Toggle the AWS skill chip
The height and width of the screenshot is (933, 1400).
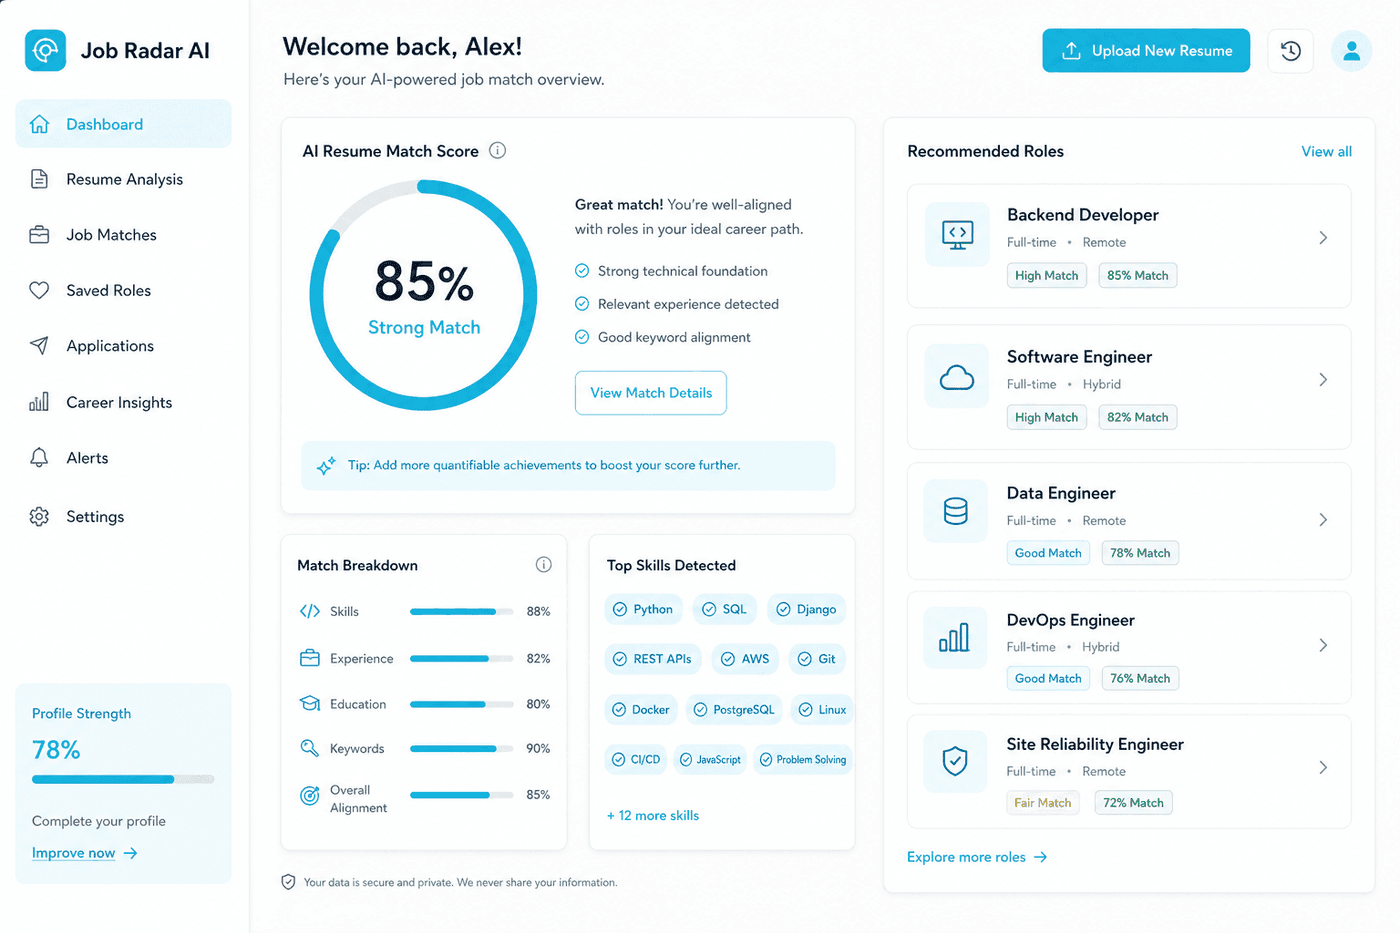pyautogui.click(x=745, y=659)
